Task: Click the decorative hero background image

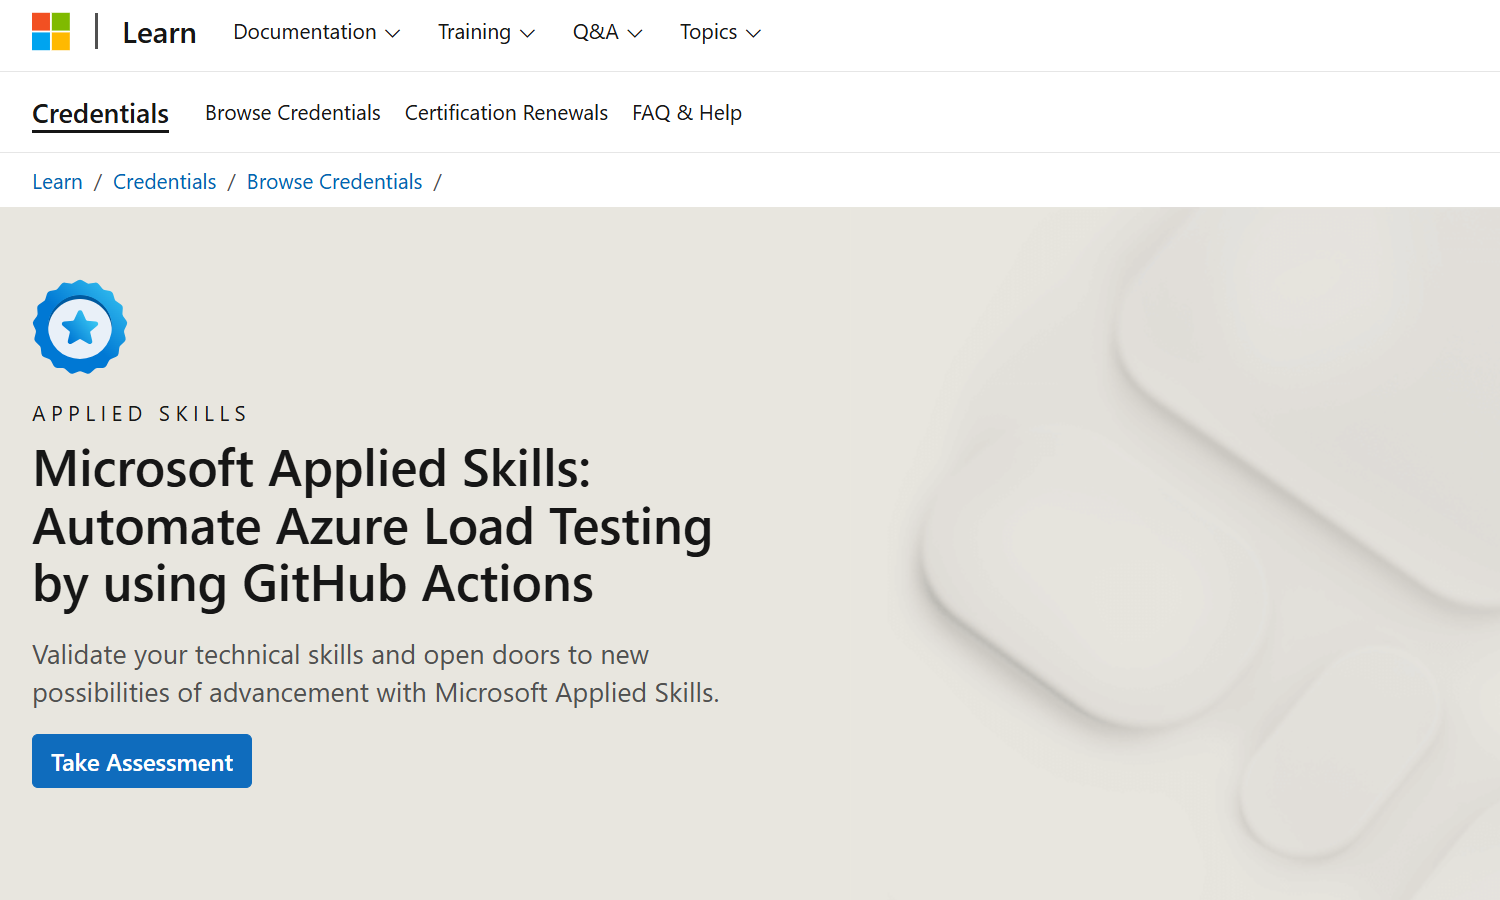Action: tap(1150, 550)
